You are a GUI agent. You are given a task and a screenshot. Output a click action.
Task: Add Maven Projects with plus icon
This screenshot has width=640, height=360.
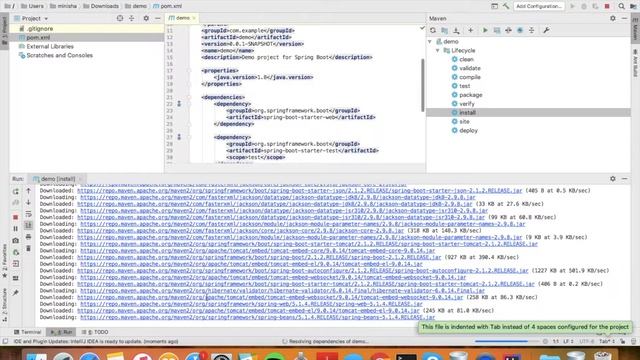click(x=471, y=30)
